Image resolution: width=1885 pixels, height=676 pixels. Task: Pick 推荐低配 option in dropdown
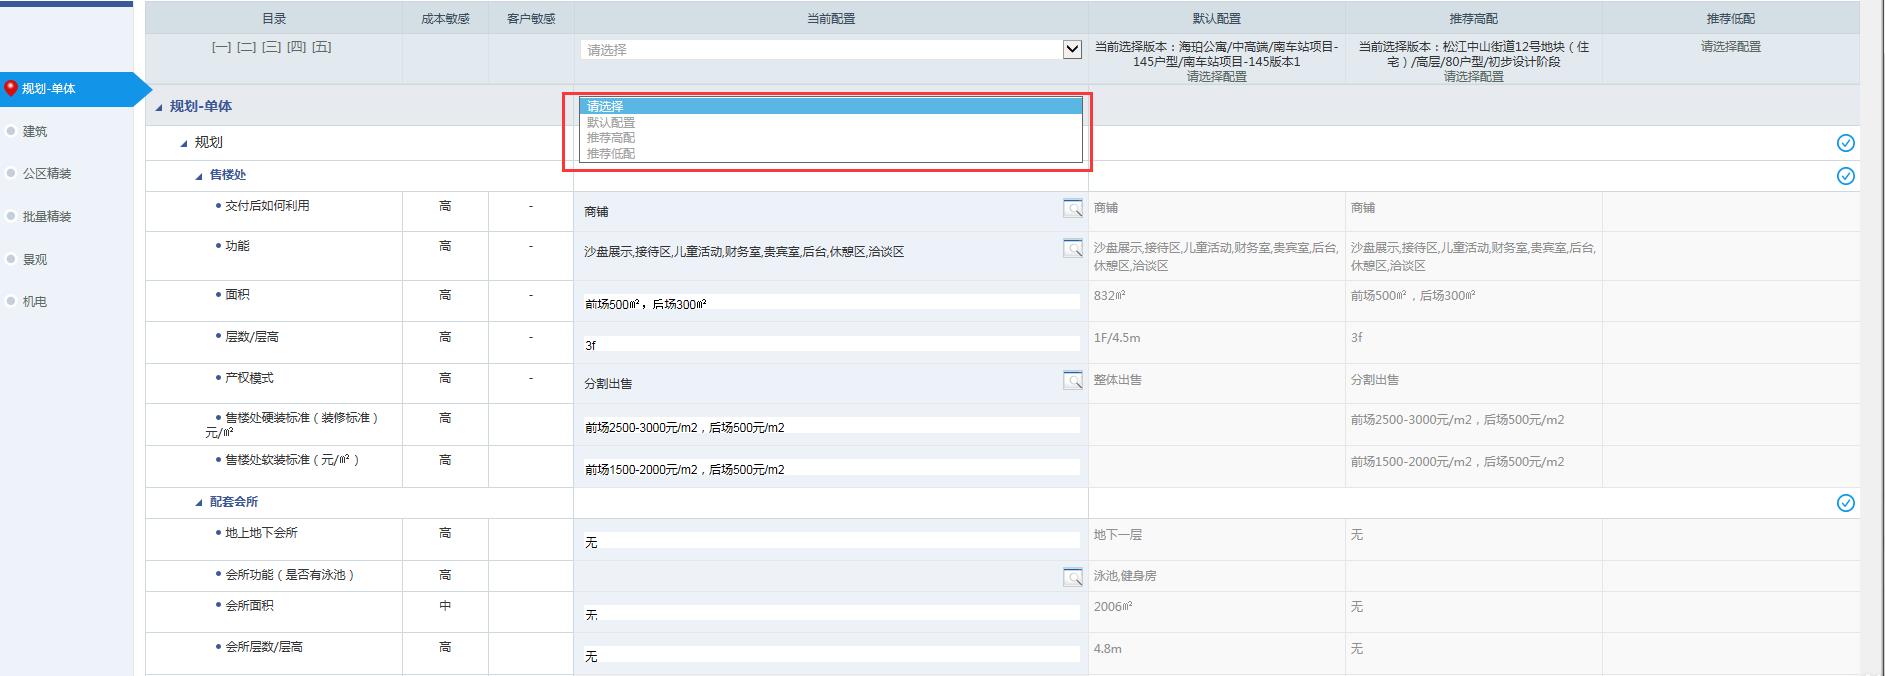pyautogui.click(x=611, y=154)
